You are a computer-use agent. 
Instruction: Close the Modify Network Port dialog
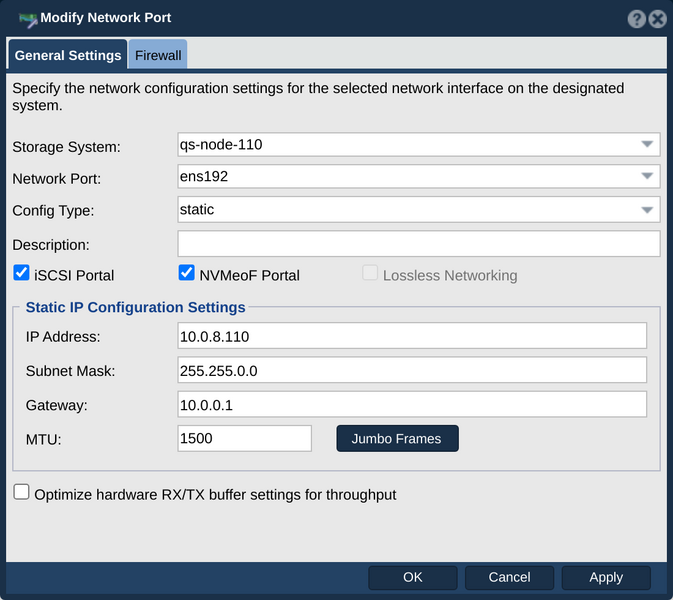click(658, 19)
